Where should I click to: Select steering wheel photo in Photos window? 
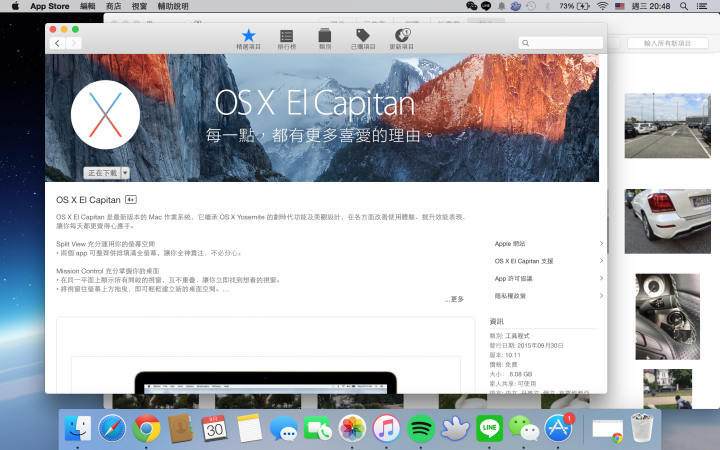pos(668,317)
